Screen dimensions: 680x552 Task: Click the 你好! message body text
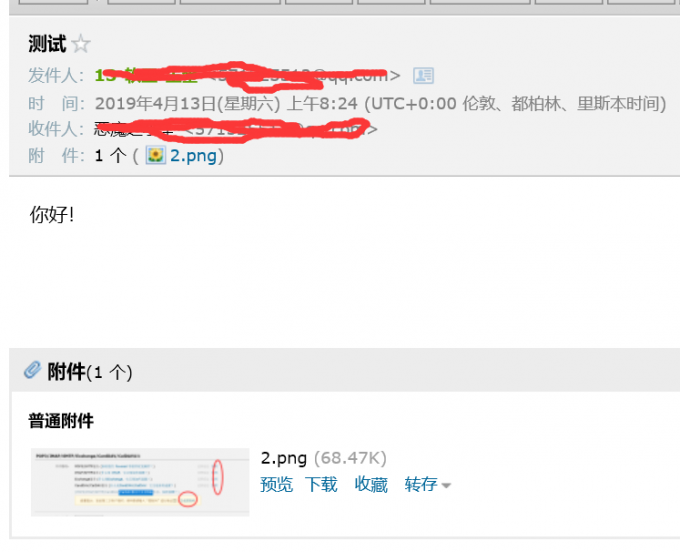pyautogui.click(x=52, y=214)
